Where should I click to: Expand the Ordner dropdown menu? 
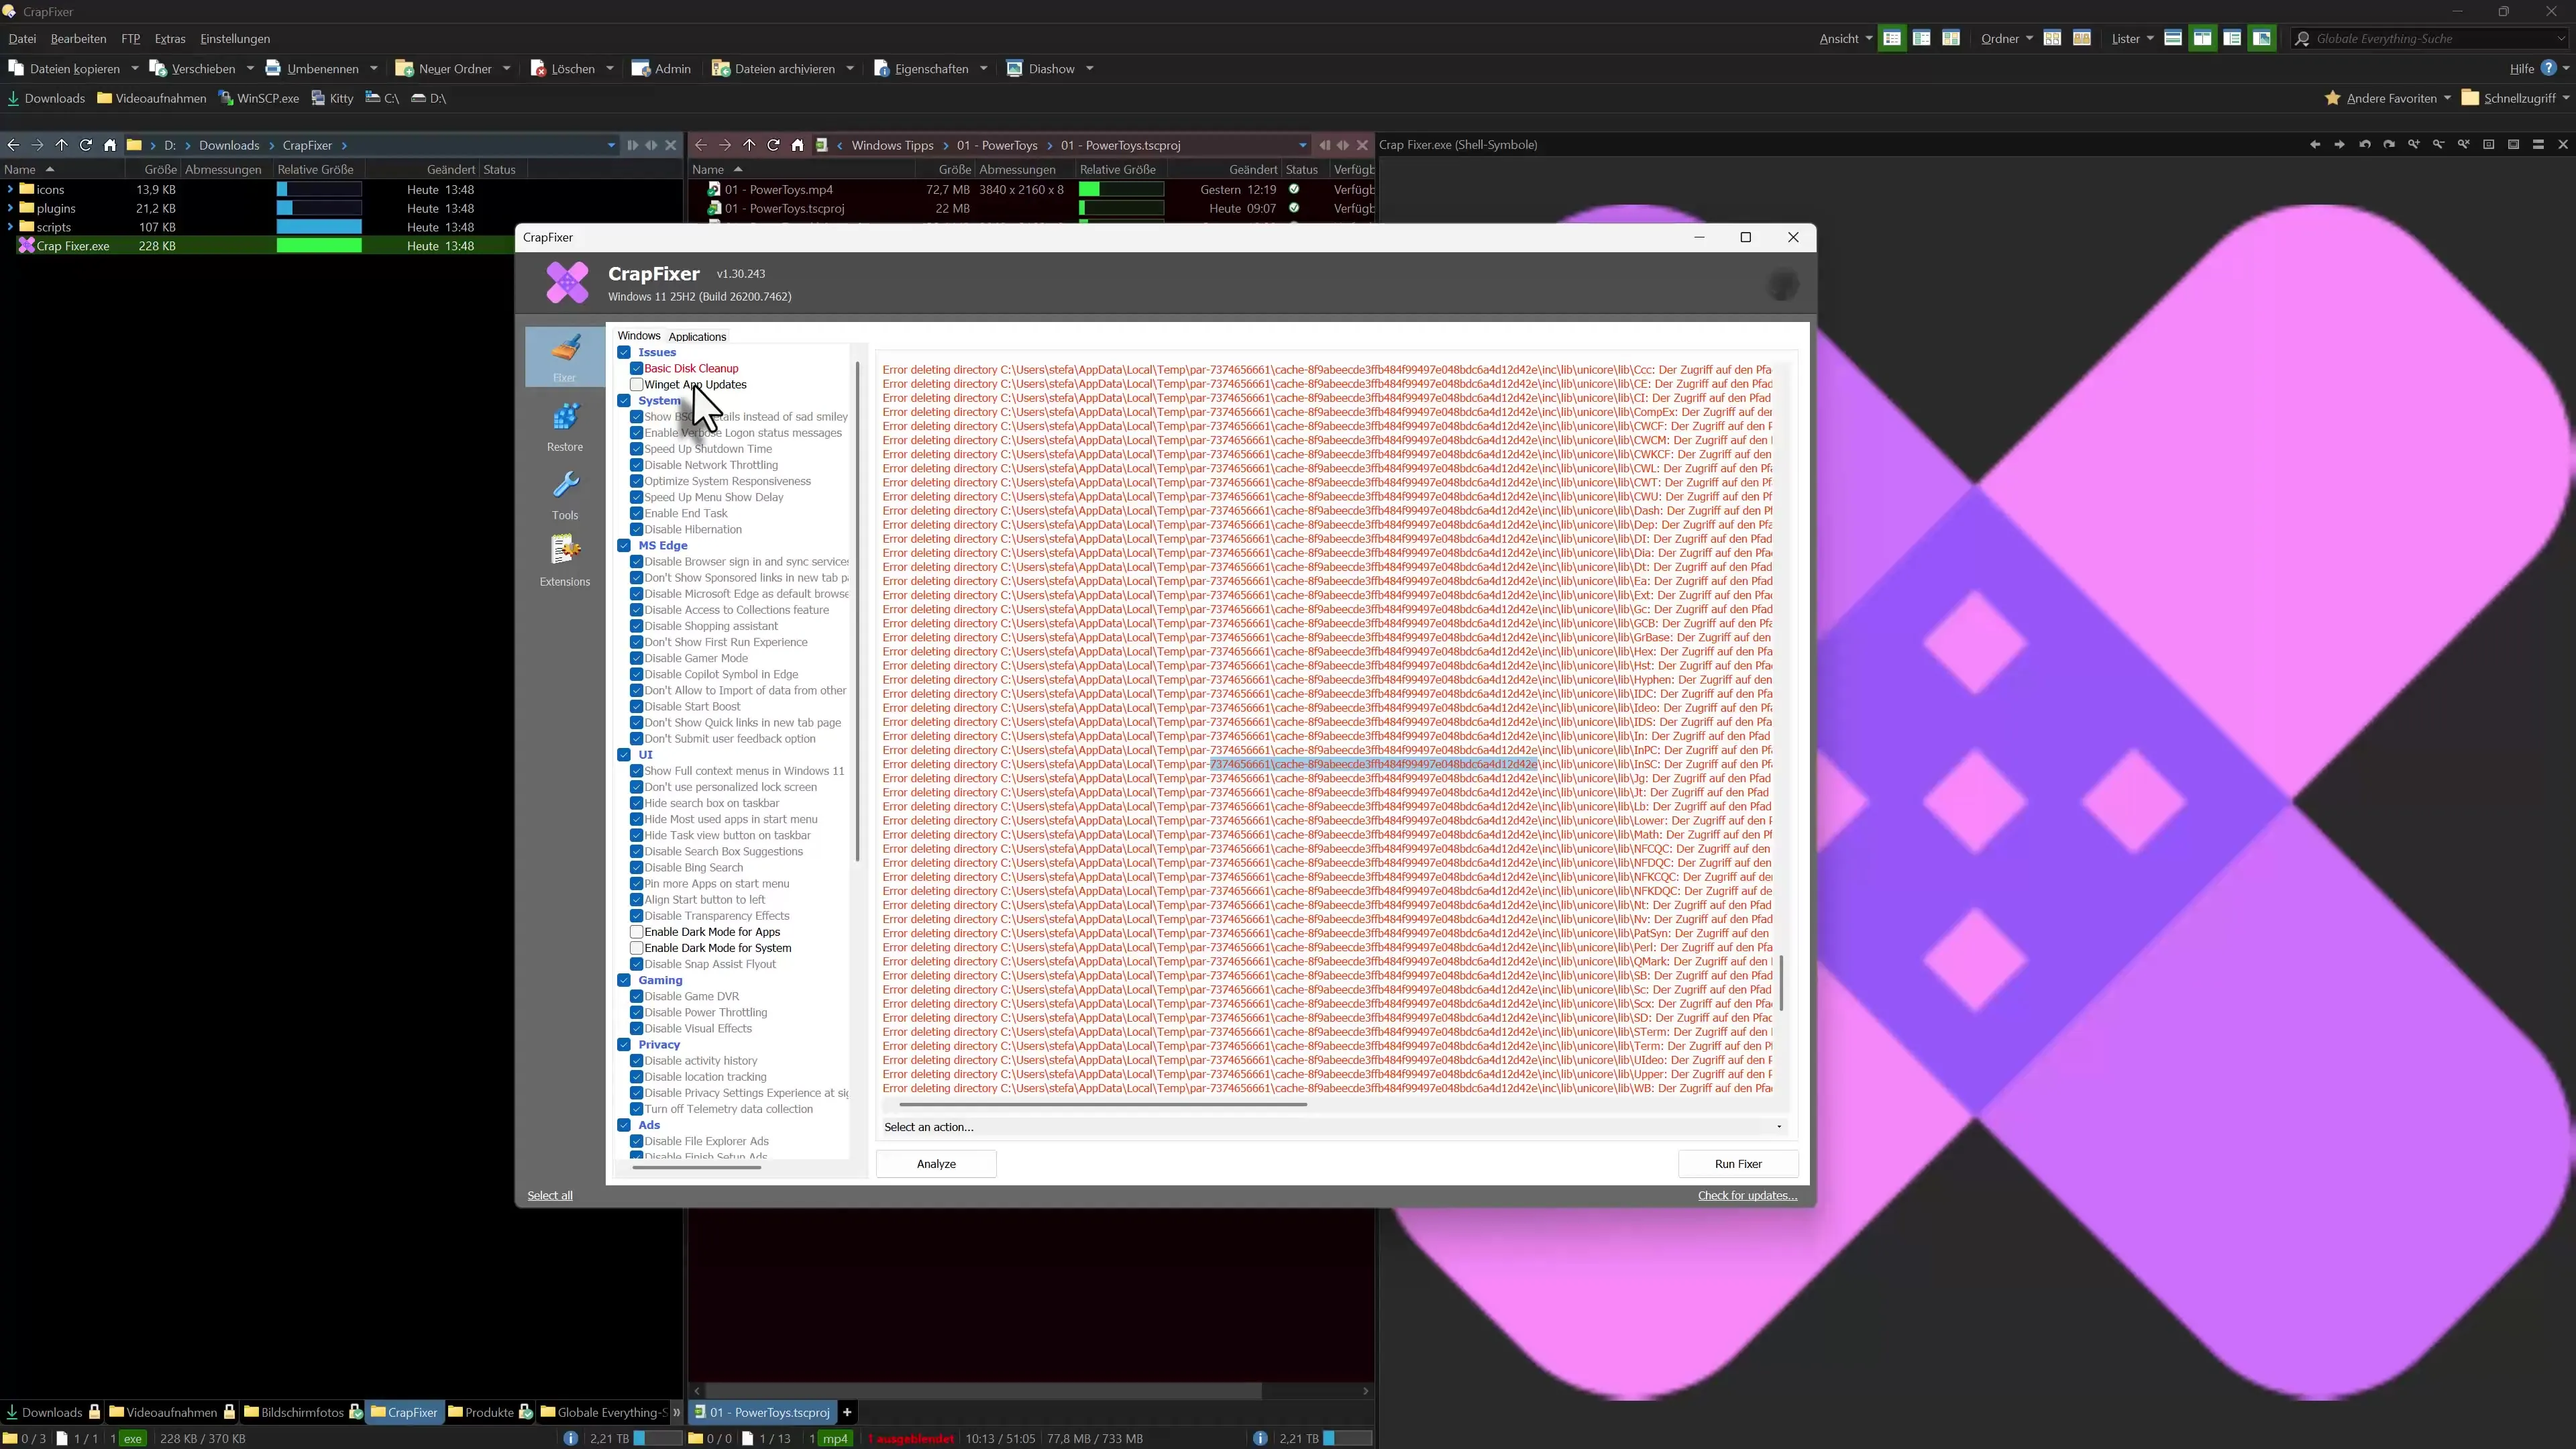tap(2005, 38)
